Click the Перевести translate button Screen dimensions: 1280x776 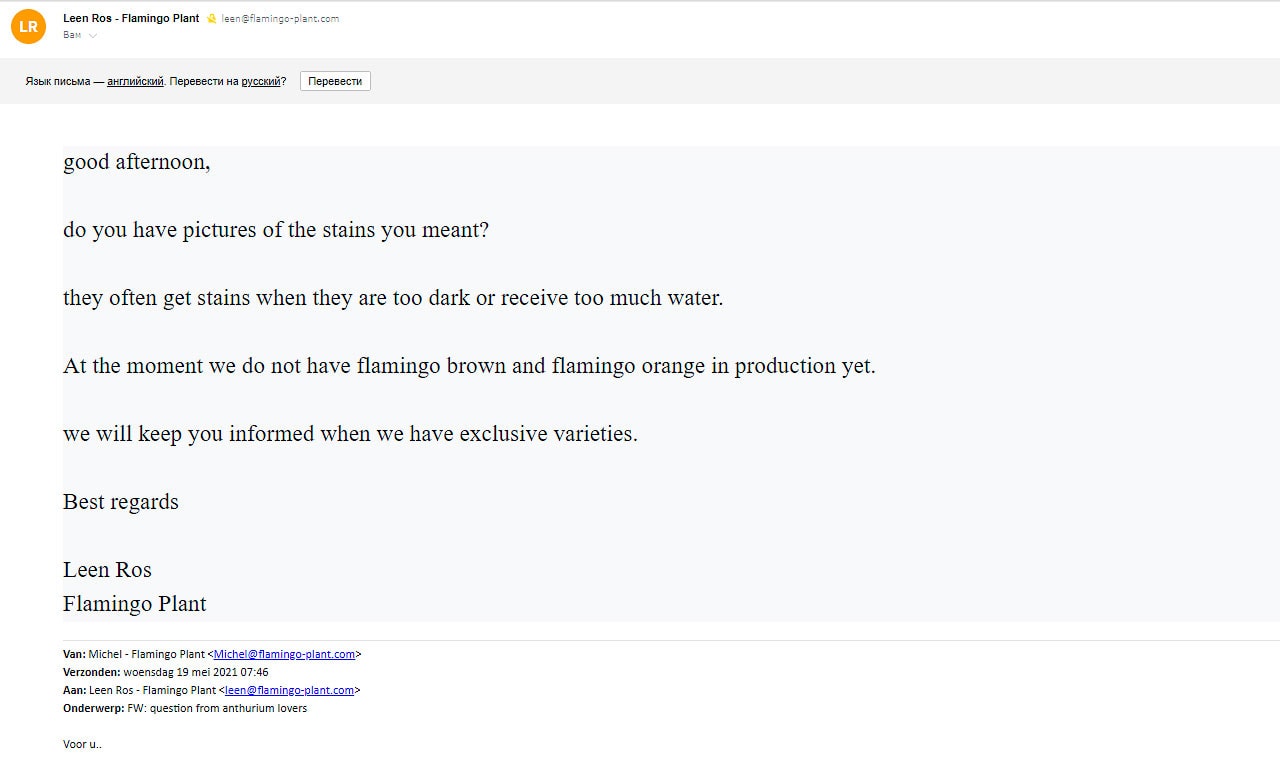click(335, 81)
